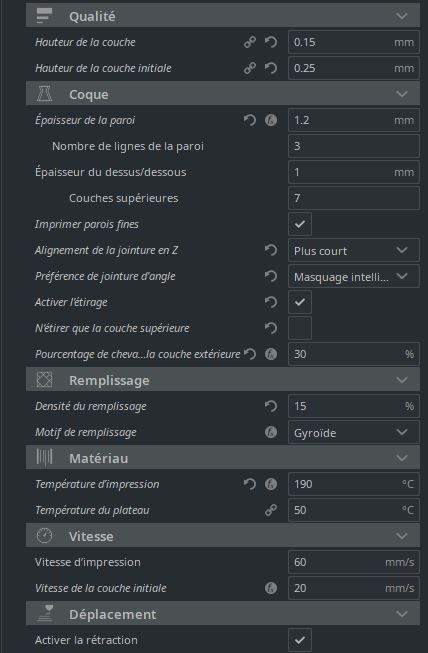The width and height of the screenshot is (428, 653).
Task: Collapse the Remplissage settings section
Action: click(223, 380)
